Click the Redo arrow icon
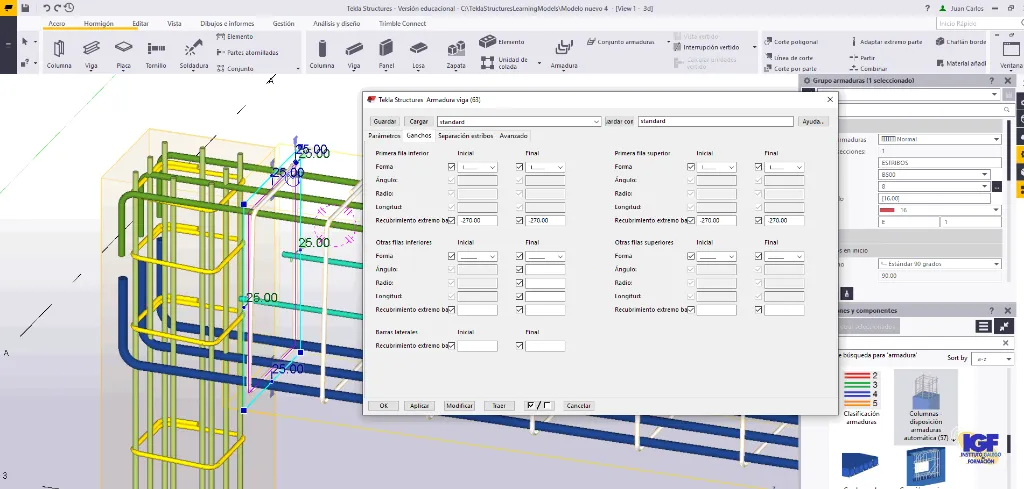Viewport: 1024px width, 489px height. coord(58,8)
